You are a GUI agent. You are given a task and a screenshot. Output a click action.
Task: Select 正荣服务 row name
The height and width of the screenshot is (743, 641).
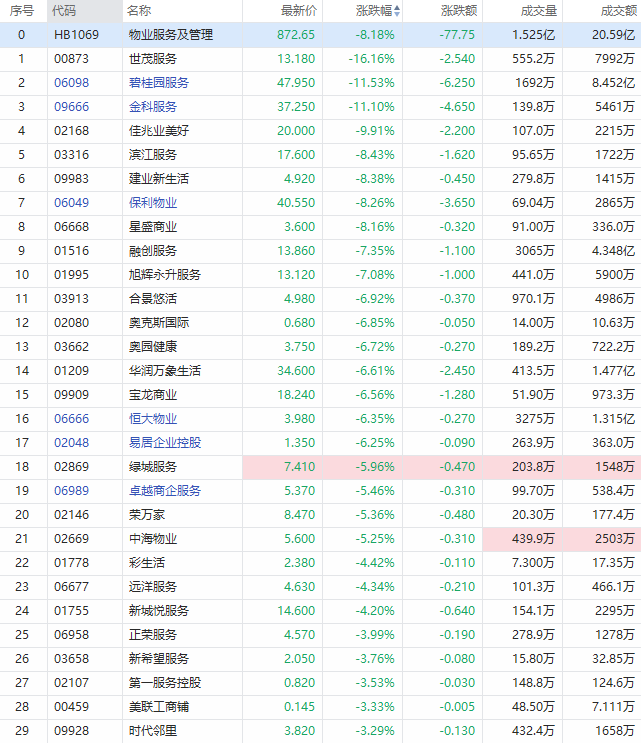click(x=153, y=634)
